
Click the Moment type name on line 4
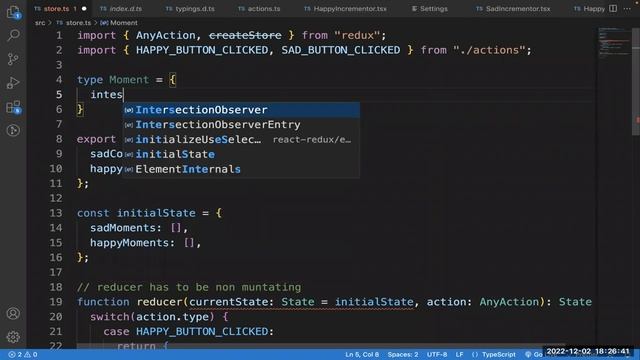[x=129, y=80]
